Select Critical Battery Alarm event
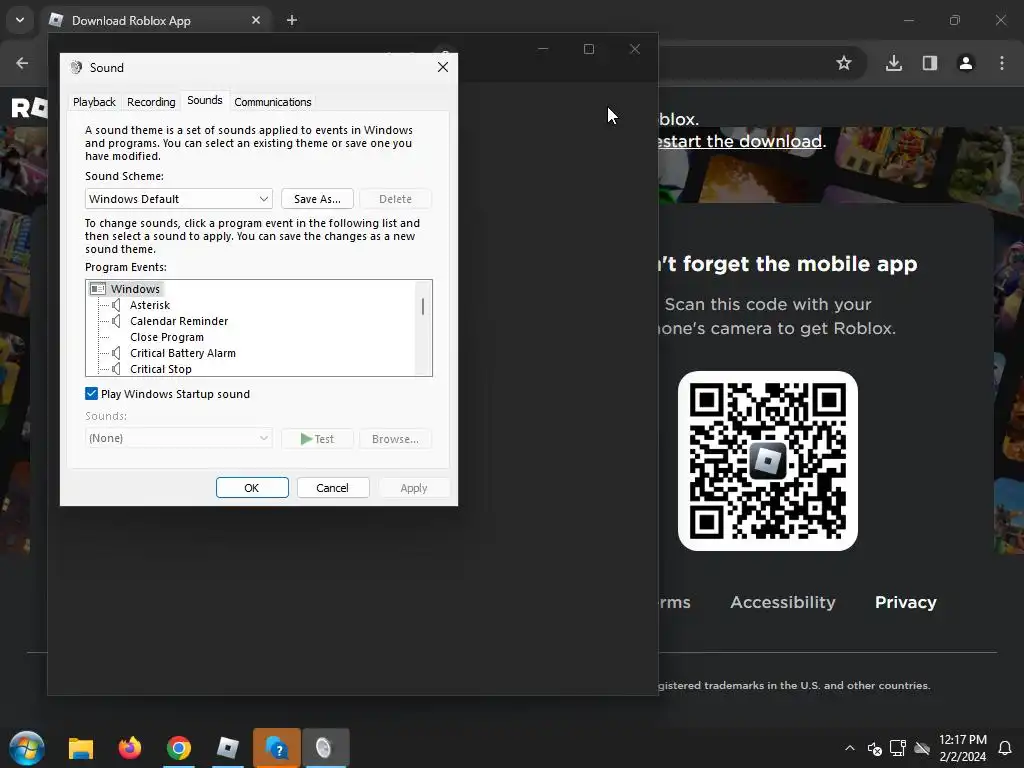 (183, 353)
